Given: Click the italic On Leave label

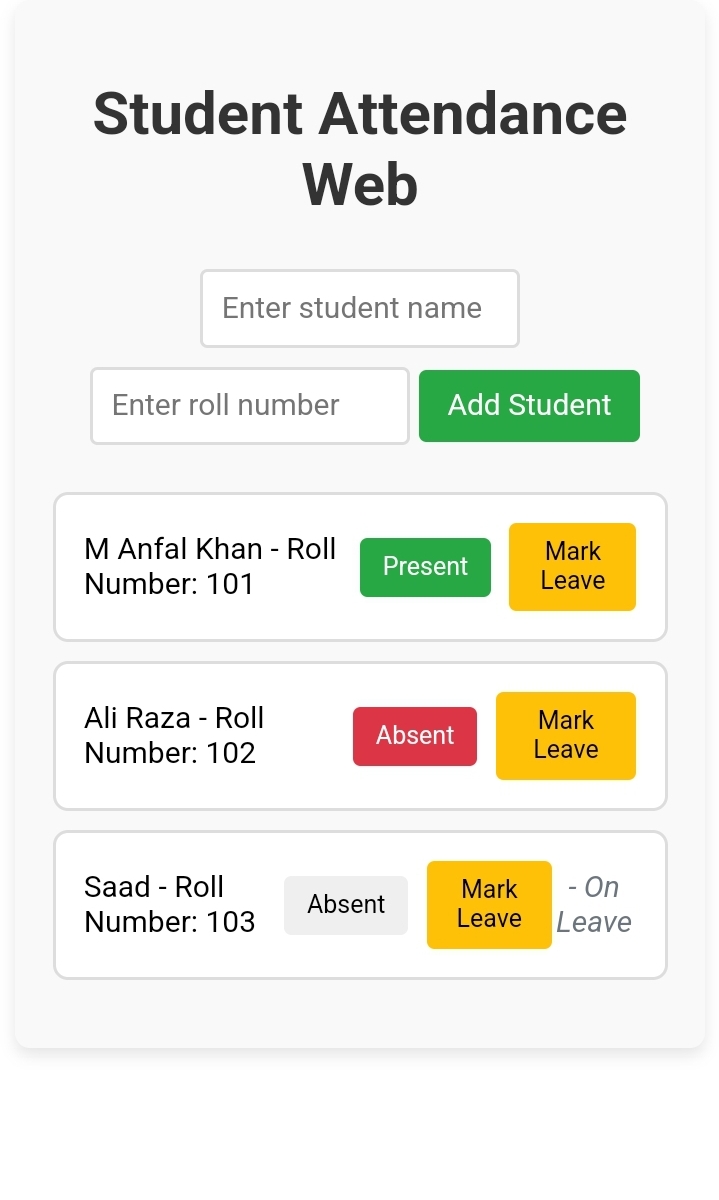Looking at the screenshot, I should 595,905.
